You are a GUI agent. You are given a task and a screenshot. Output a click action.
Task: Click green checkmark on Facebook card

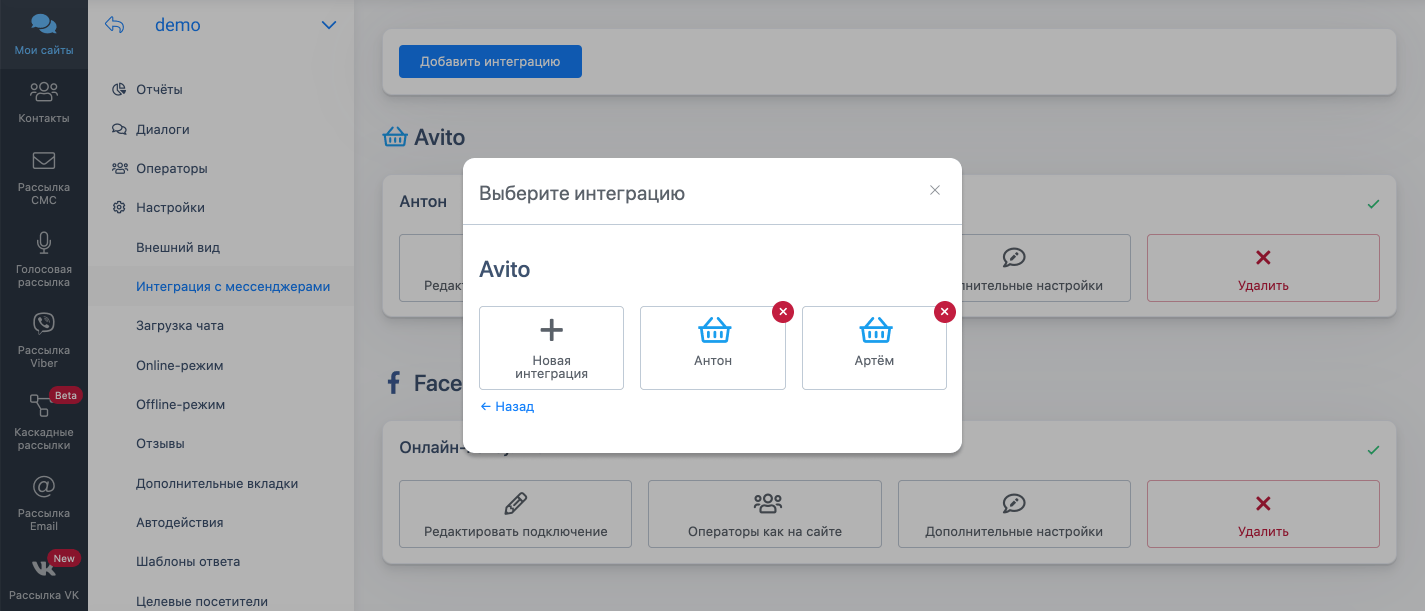pyautogui.click(x=1373, y=450)
